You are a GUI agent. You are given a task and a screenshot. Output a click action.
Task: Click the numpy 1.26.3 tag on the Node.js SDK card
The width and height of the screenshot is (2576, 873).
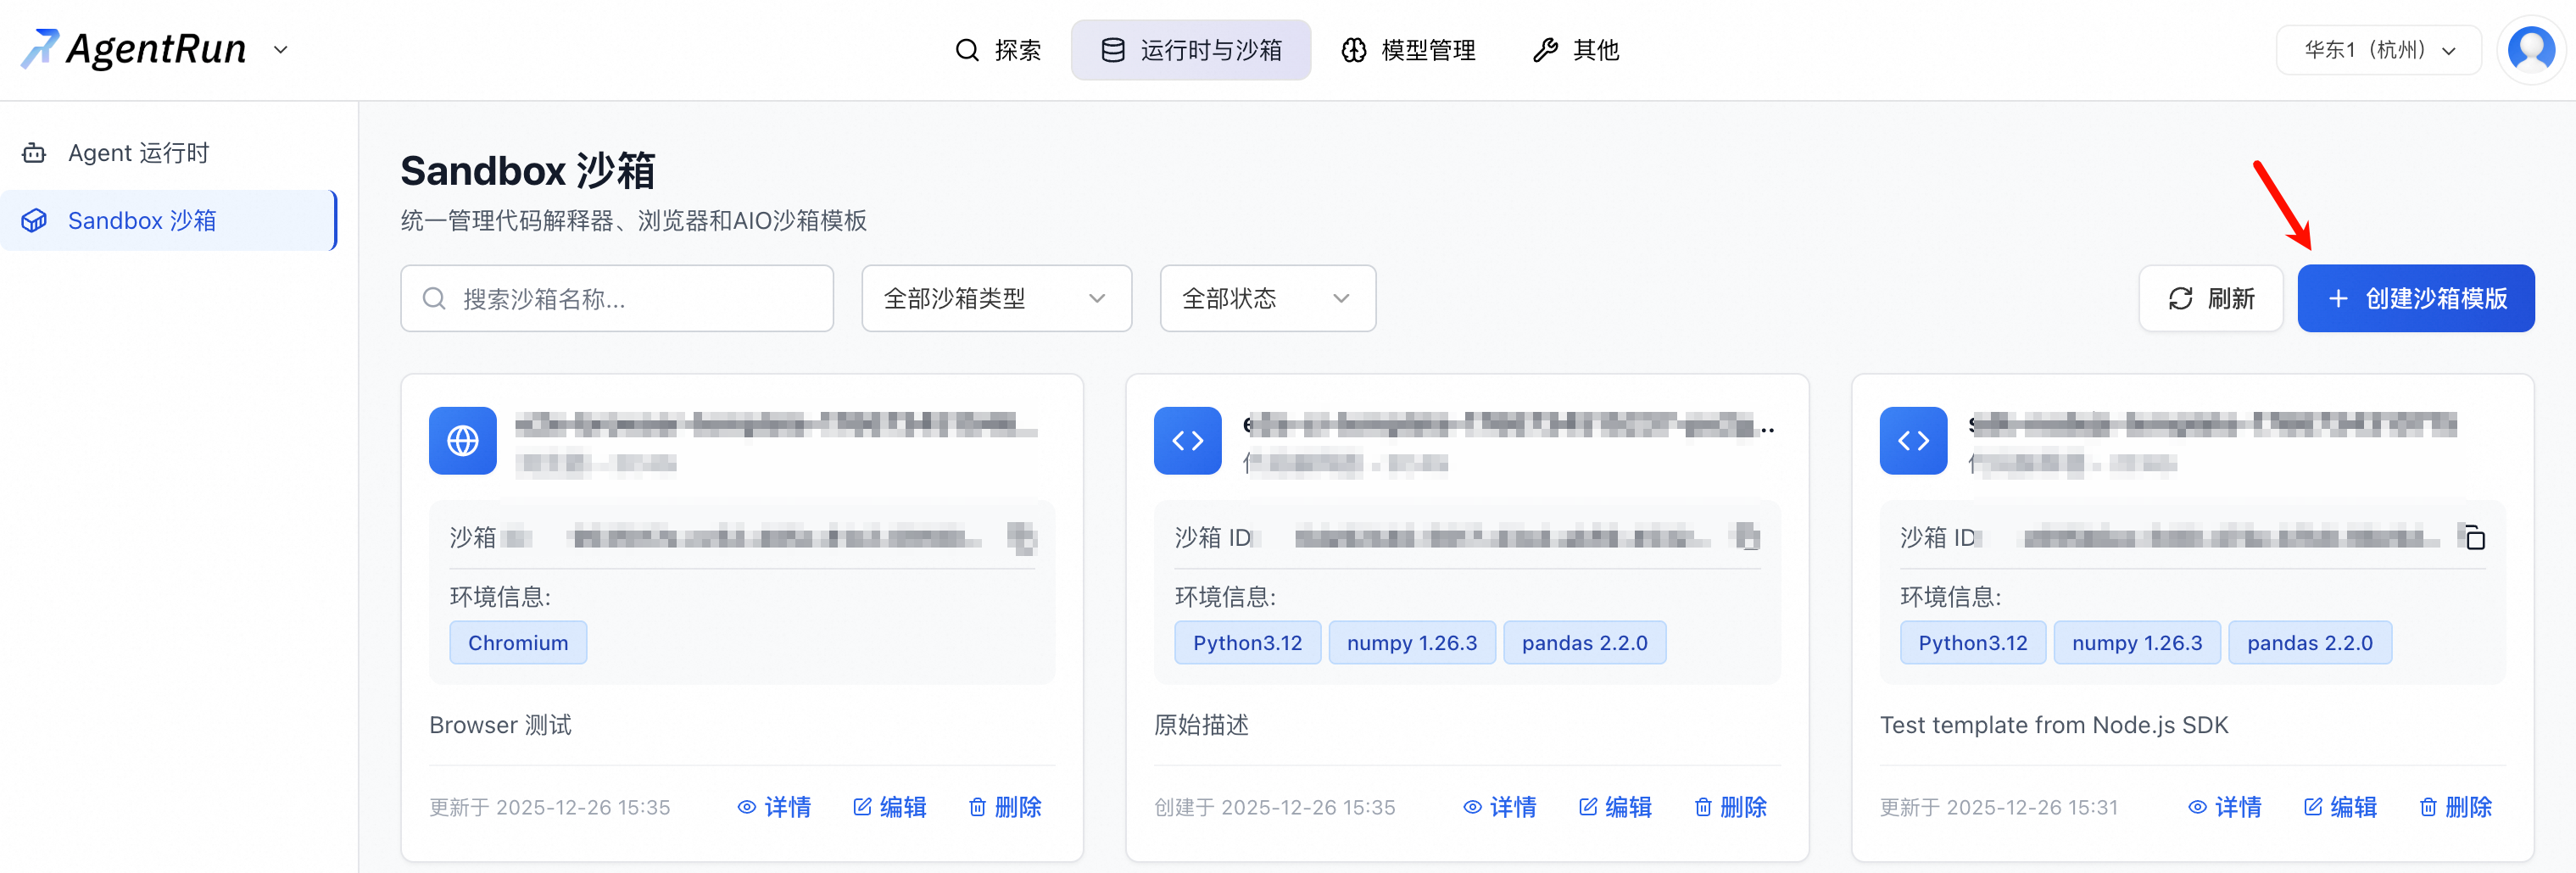click(x=2136, y=643)
